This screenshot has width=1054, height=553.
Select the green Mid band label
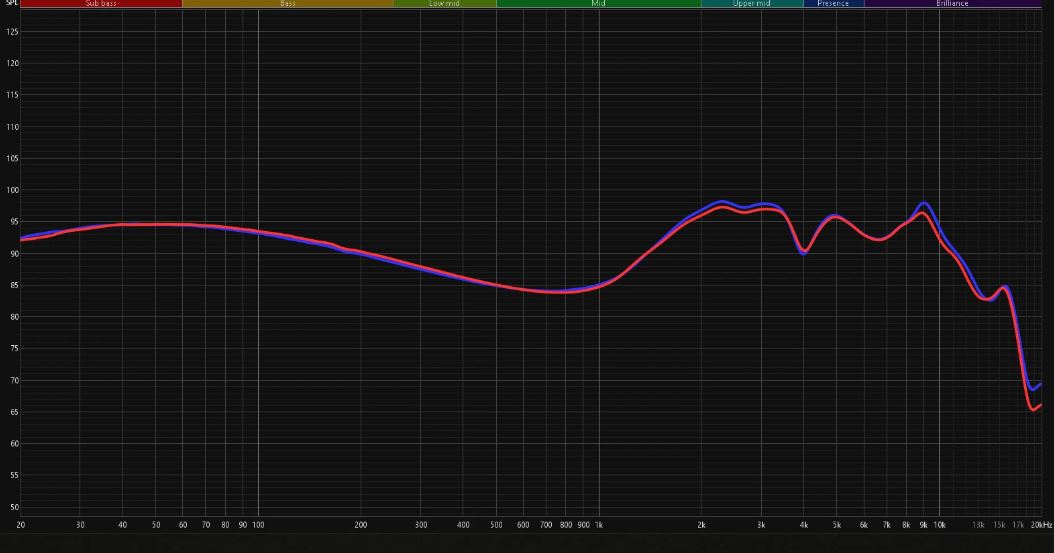(x=598, y=4)
